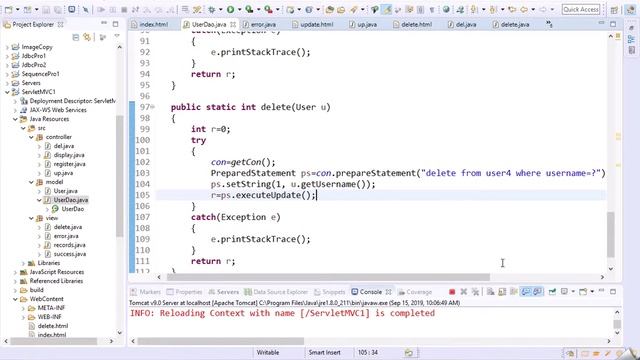The height and width of the screenshot is (360, 640).
Task: Expand the Libraries node
Action: tap(23, 263)
